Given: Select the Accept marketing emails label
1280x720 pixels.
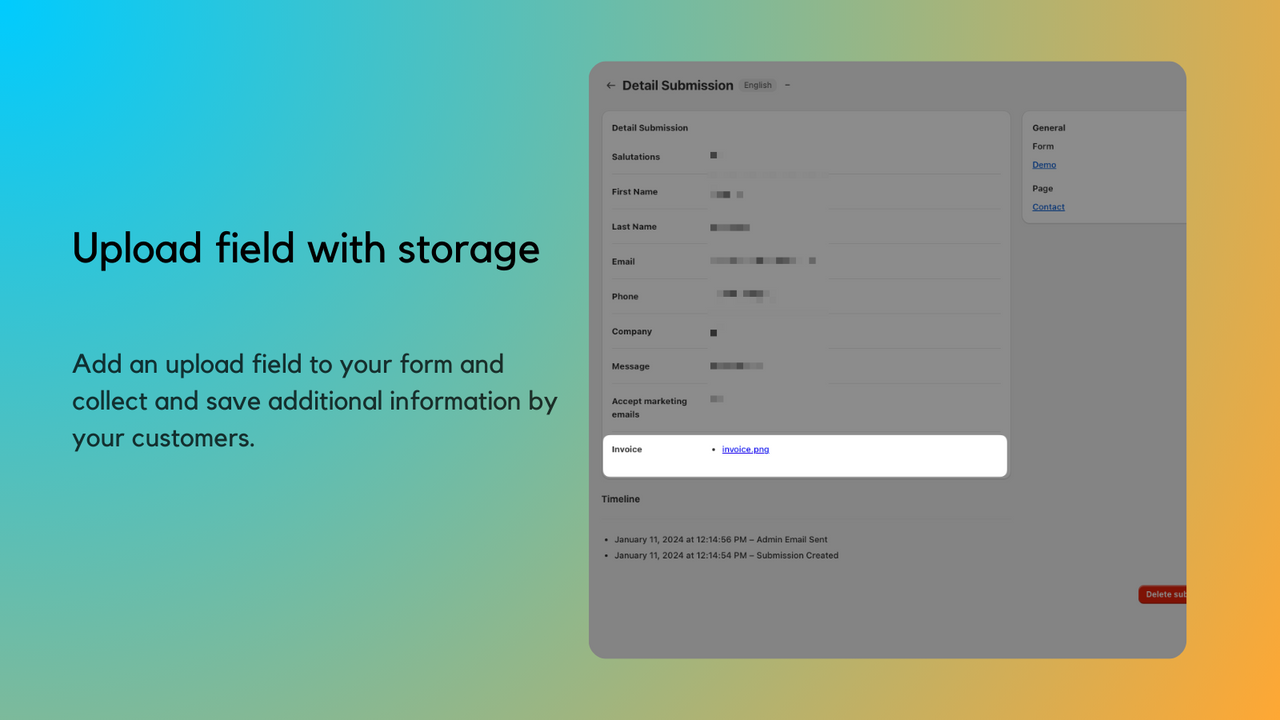Looking at the screenshot, I should (649, 408).
